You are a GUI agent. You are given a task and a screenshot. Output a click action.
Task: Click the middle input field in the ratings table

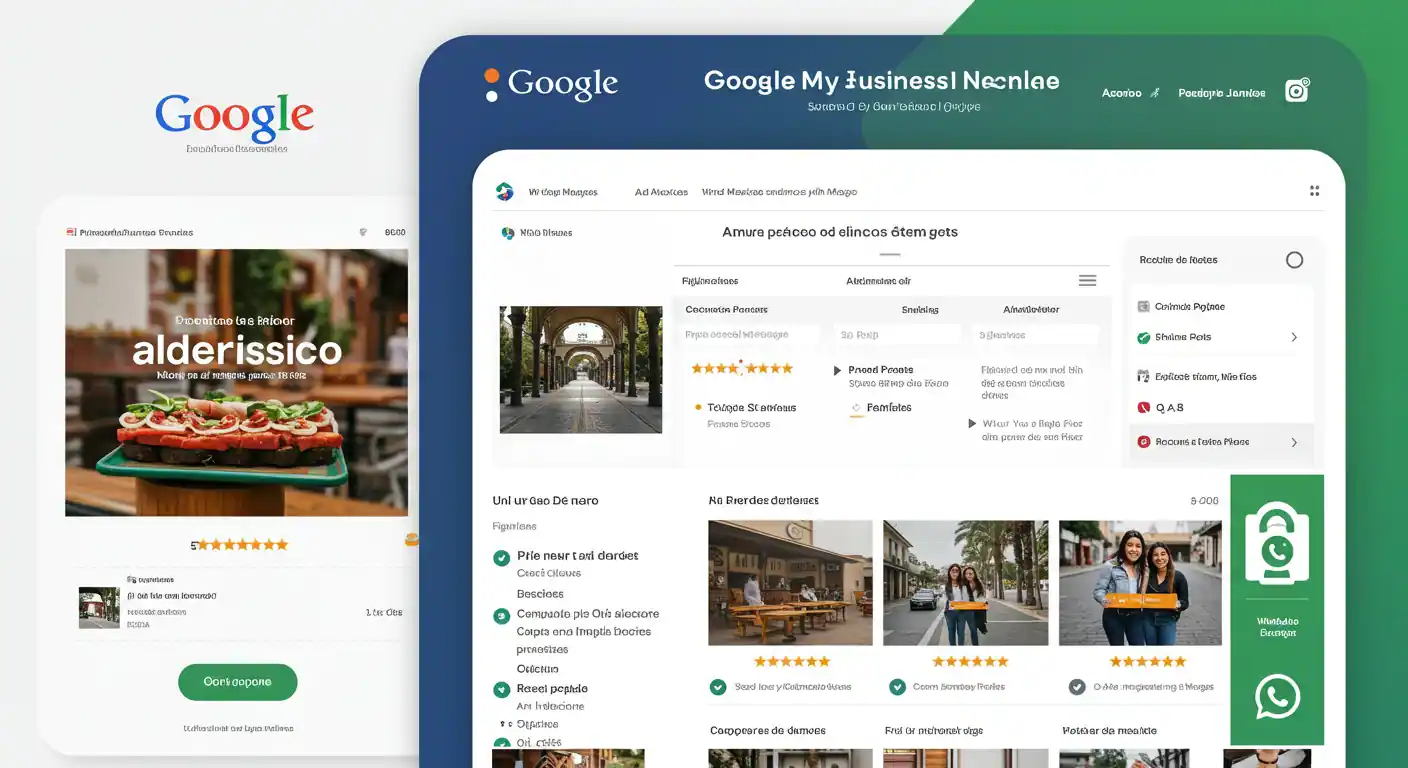tap(897, 335)
